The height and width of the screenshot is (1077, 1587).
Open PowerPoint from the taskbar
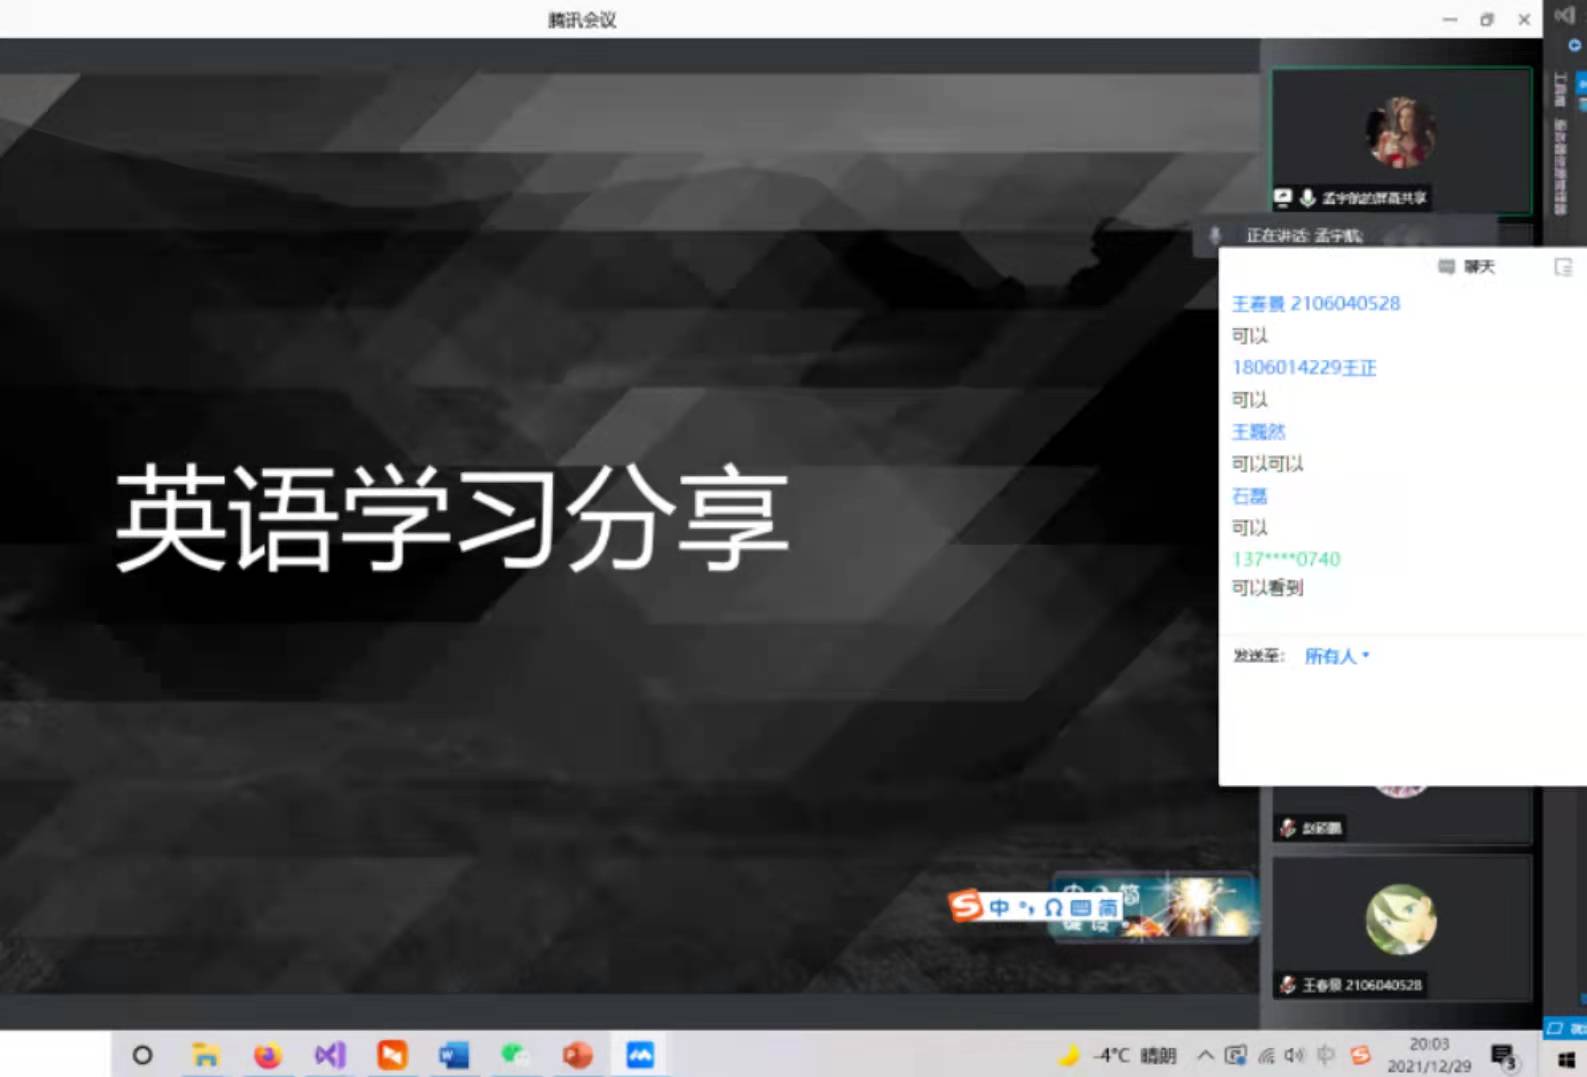click(577, 1055)
